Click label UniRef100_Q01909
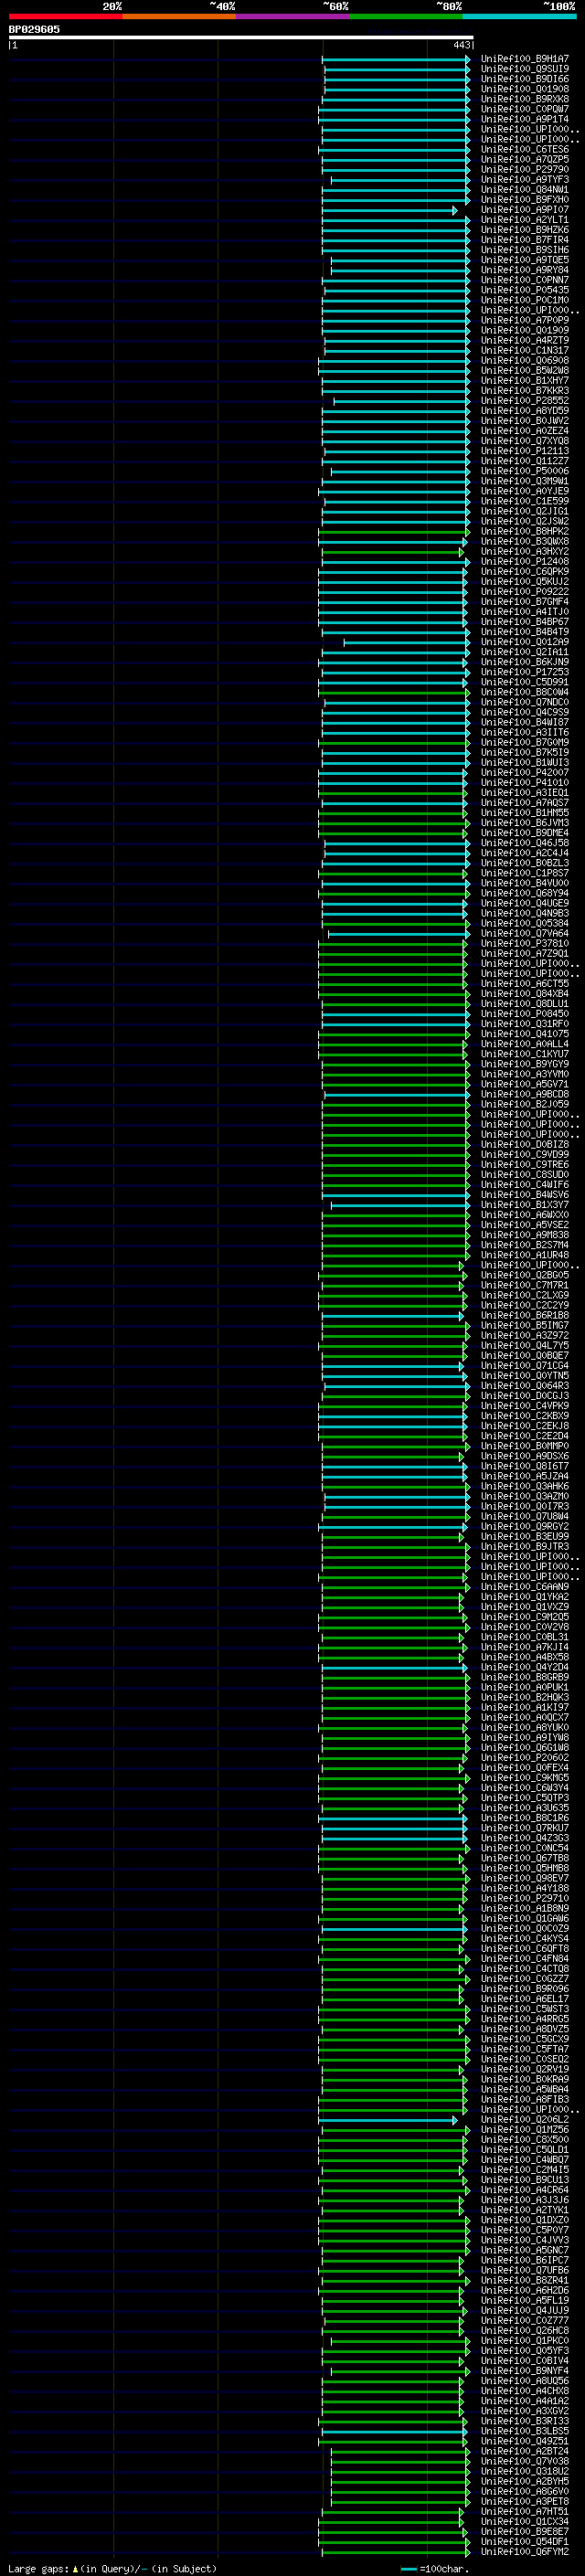Image resolution: width=585 pixels, height=2576 pixels. 525,330
